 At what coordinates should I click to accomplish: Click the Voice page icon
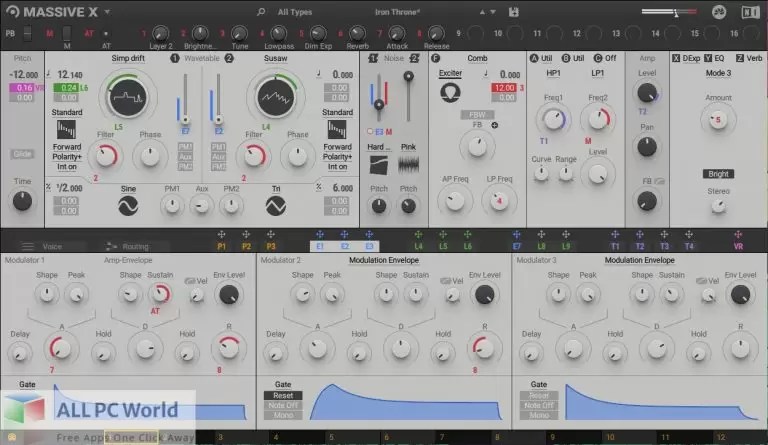point(27,246)
